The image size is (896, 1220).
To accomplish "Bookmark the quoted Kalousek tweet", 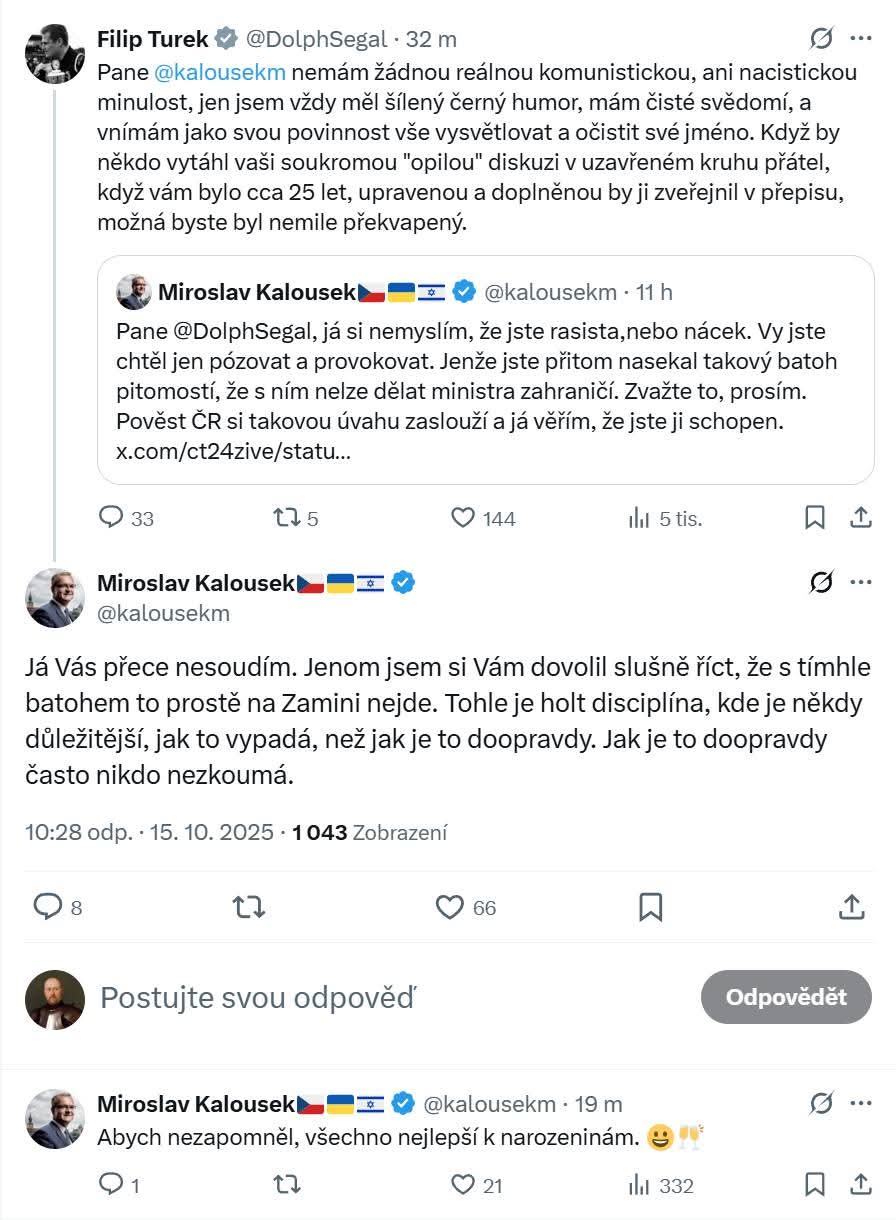I will pos(816,517).
